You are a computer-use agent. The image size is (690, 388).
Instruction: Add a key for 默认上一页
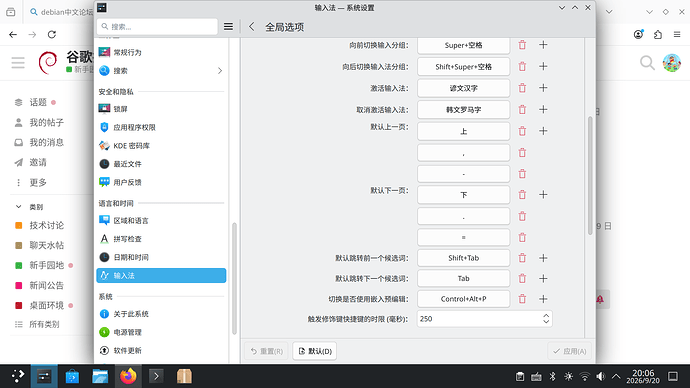coord(543,131)
